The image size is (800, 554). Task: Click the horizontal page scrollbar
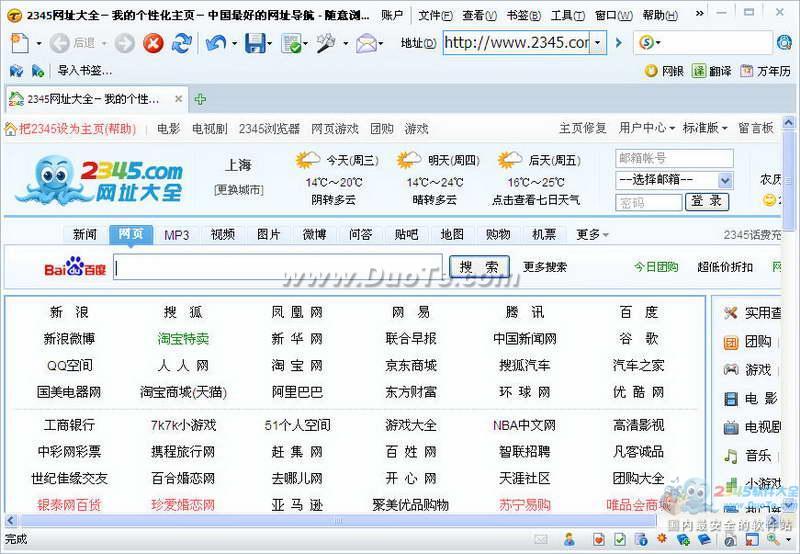[337, 521]
